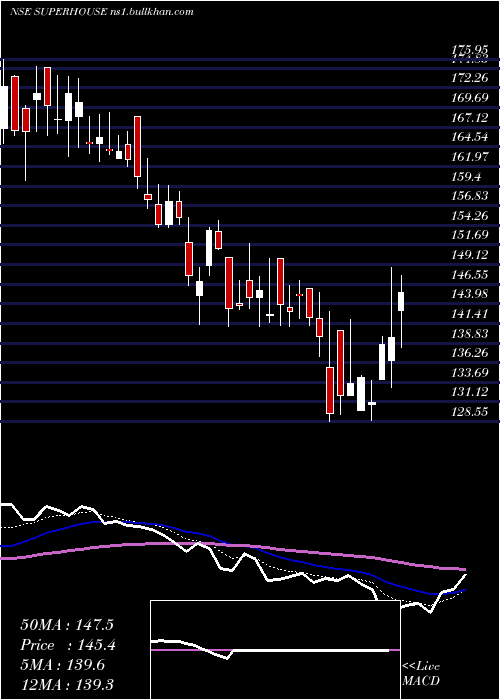Click the 12MA : 139.3 readout
Screen dimensions: 500x700
pyautogui.click(x=67, y=684)
